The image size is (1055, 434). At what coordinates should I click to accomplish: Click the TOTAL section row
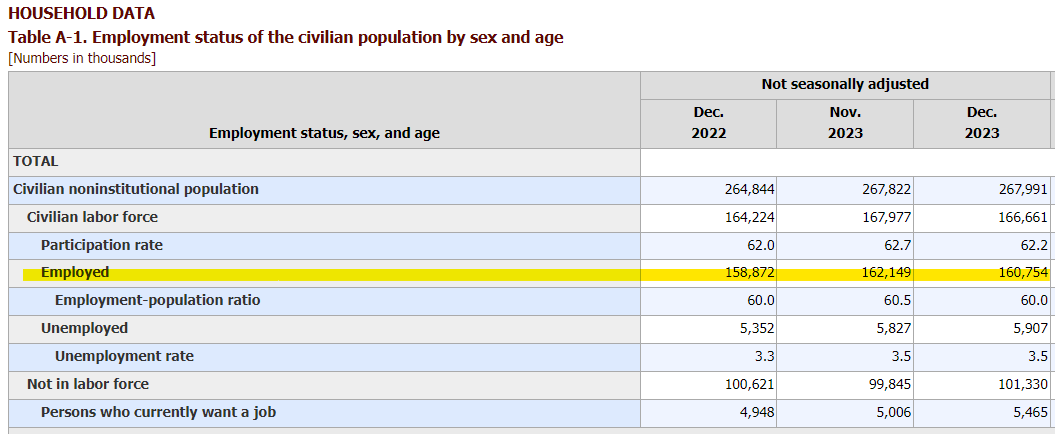(x=36, y=161)
